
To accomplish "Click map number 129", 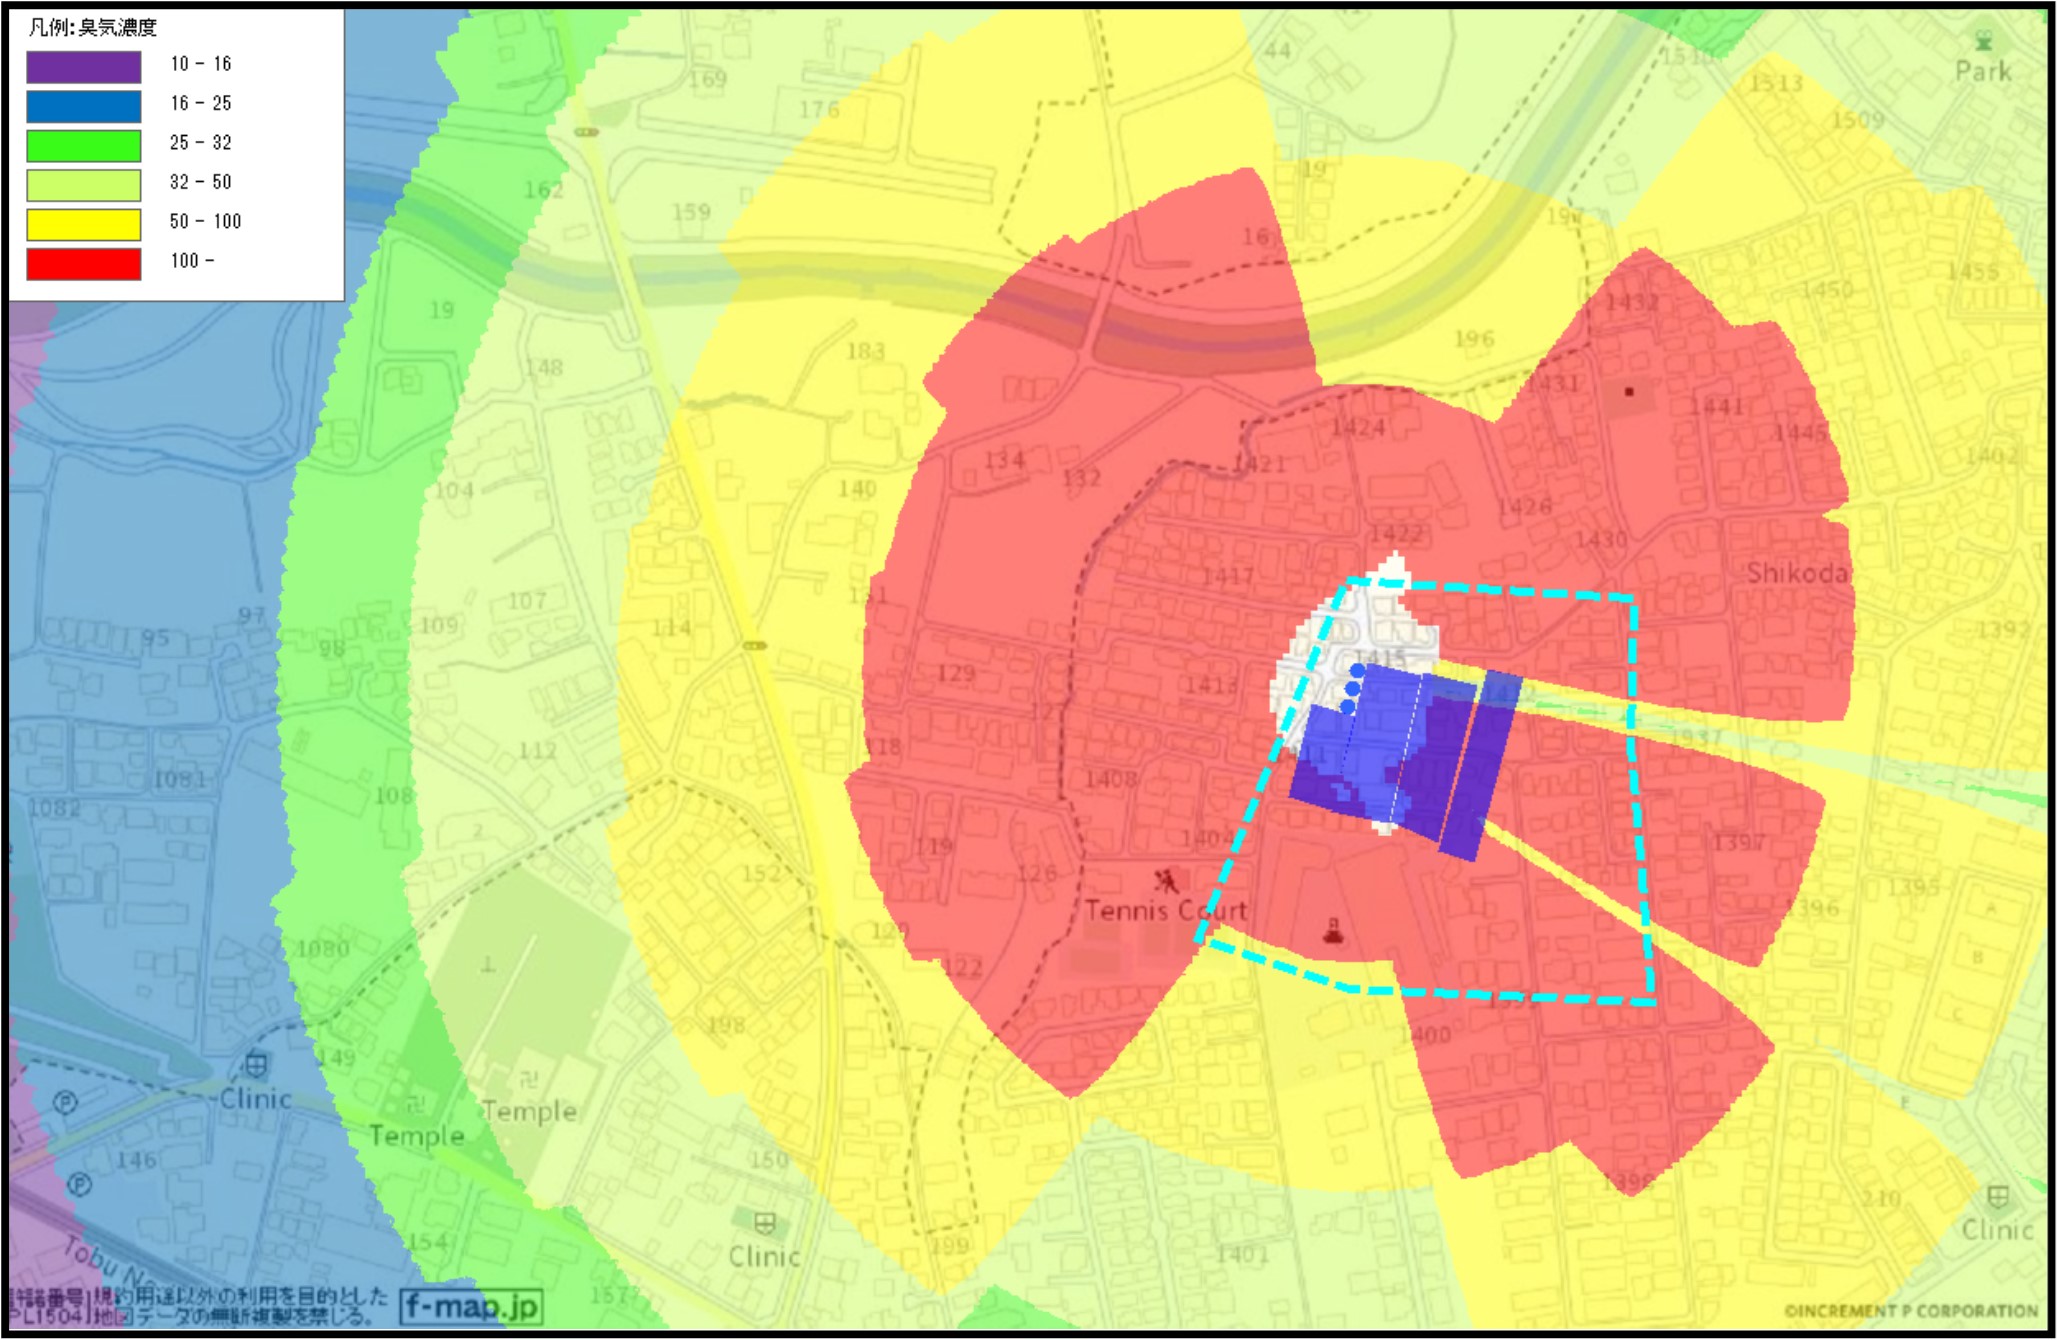I will [956, 673].
